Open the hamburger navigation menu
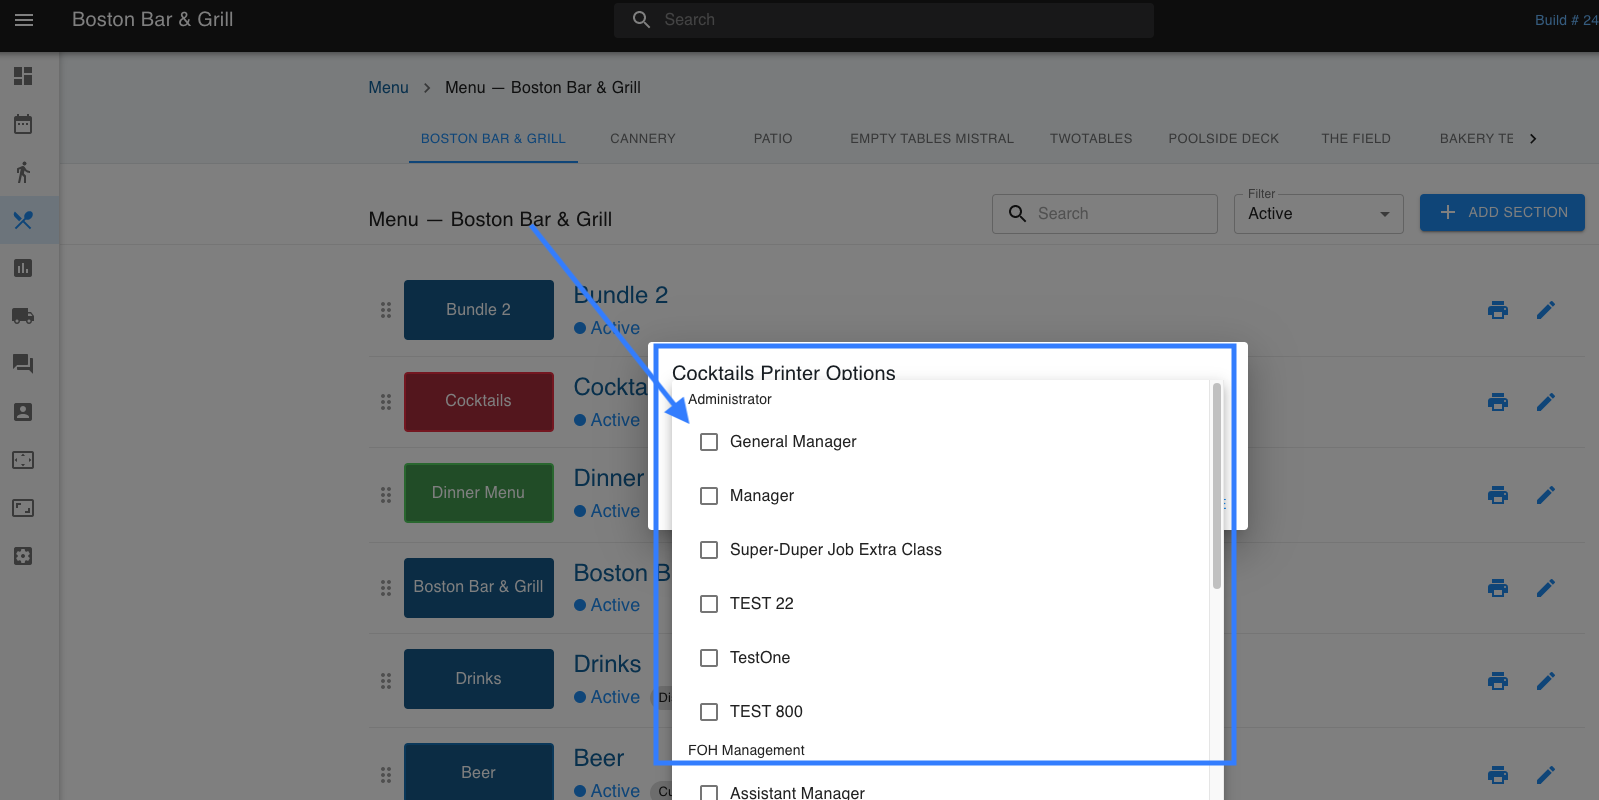 tap(24, 20)
